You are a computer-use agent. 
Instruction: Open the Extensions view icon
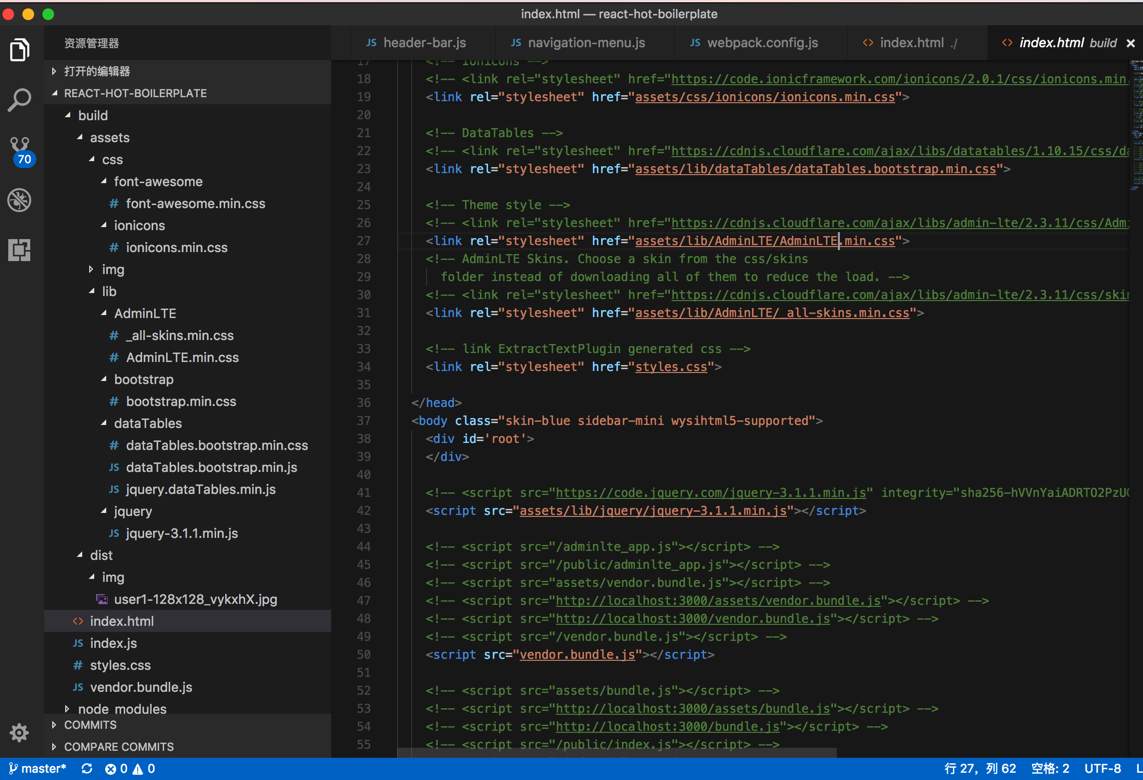click(20, 250)
